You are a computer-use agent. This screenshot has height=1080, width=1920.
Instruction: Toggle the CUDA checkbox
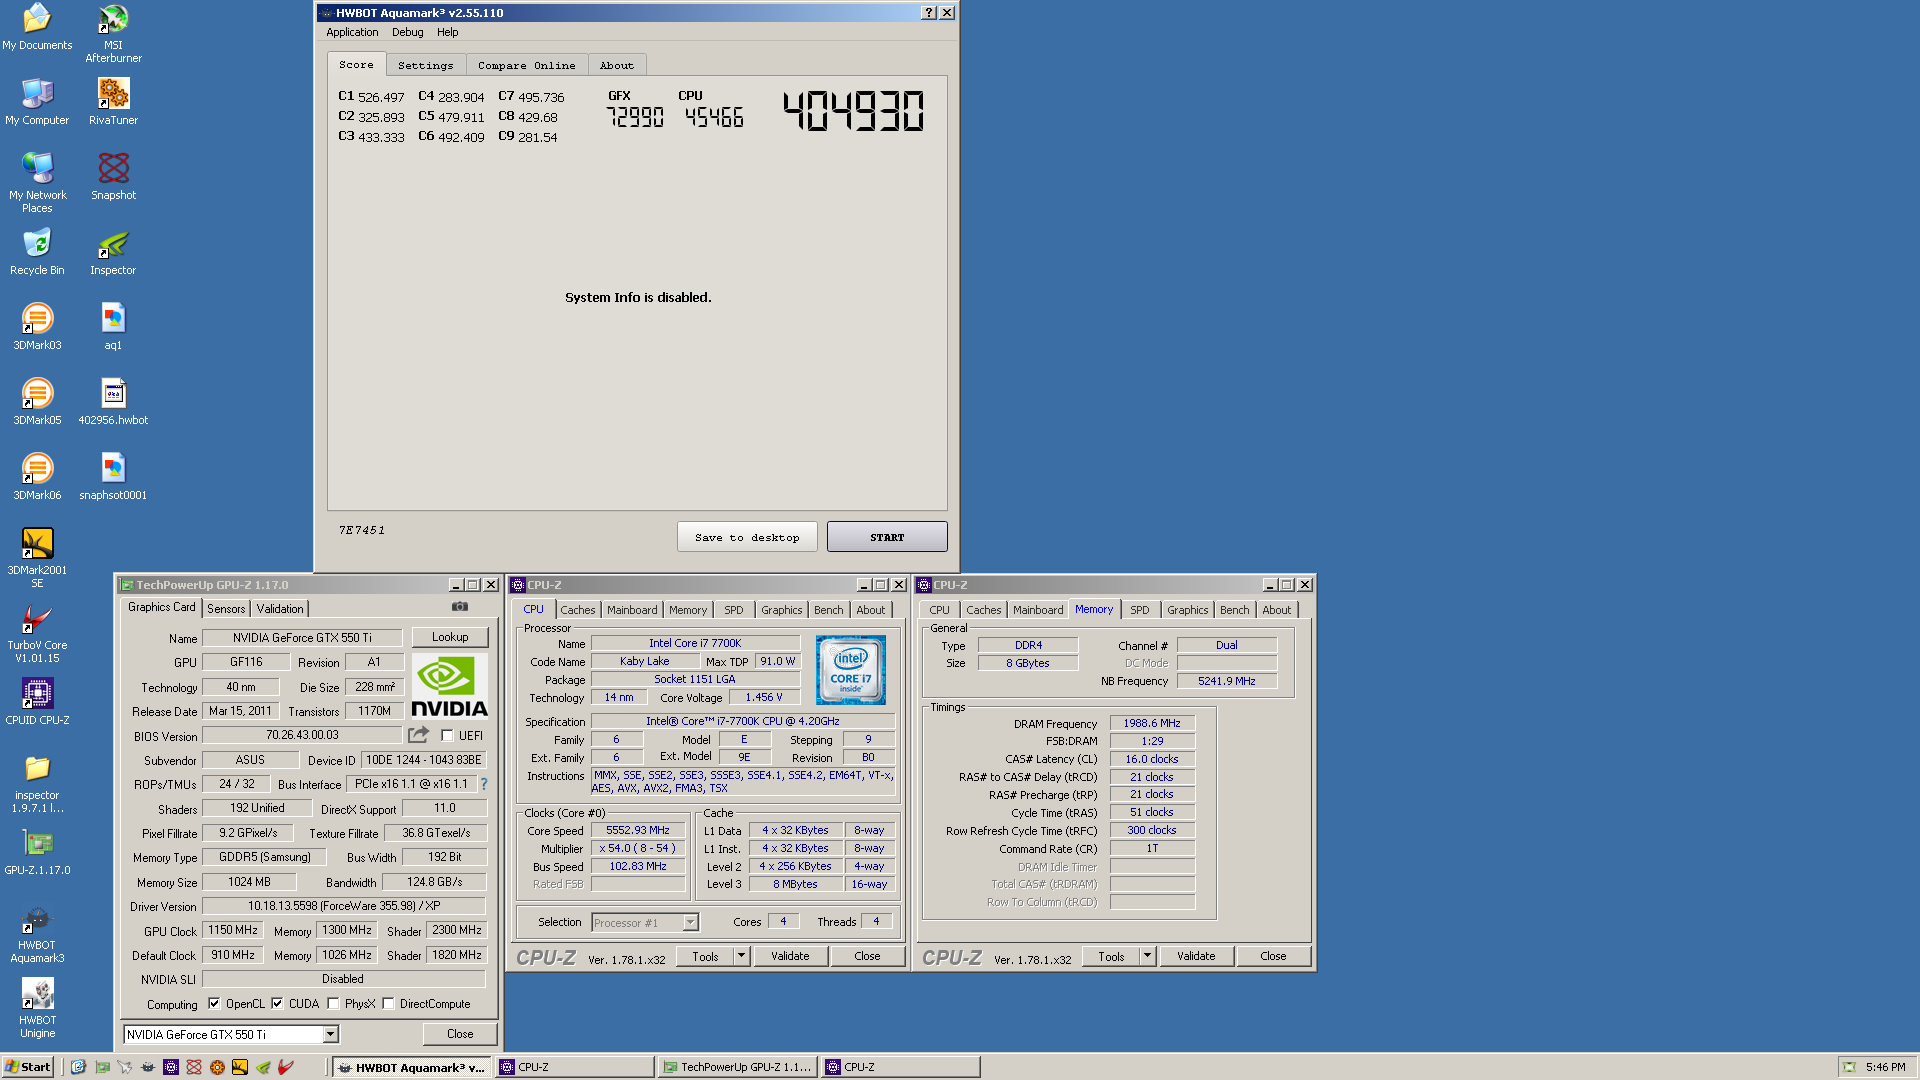(x=277, y=1004)
